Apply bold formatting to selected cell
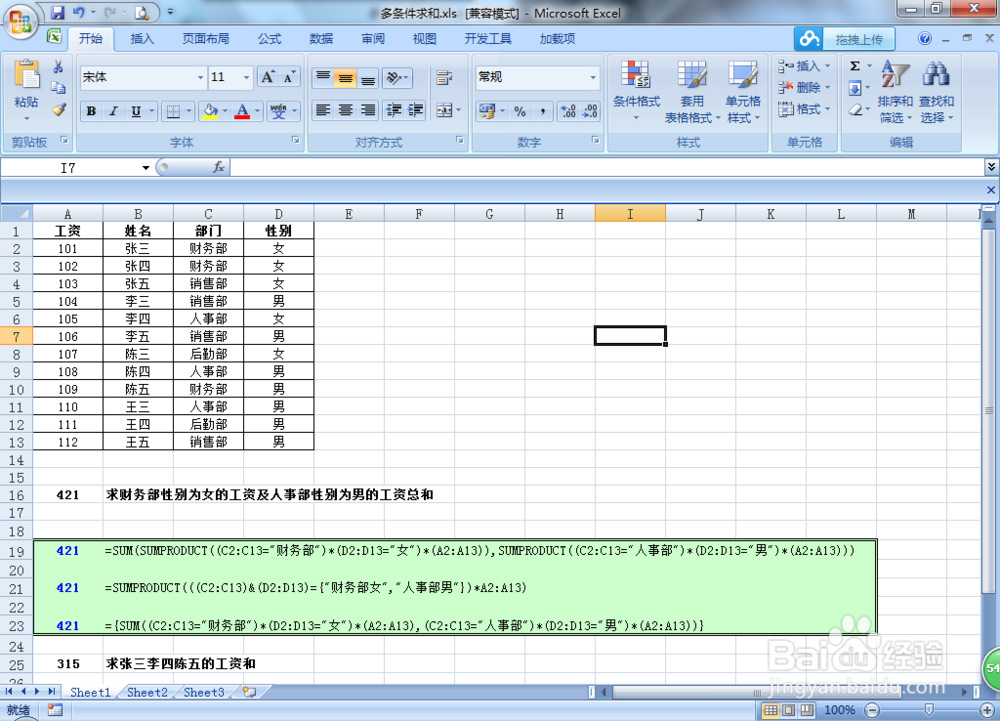The height and width of the screenshot is (721, 1000). pos(92,110)
